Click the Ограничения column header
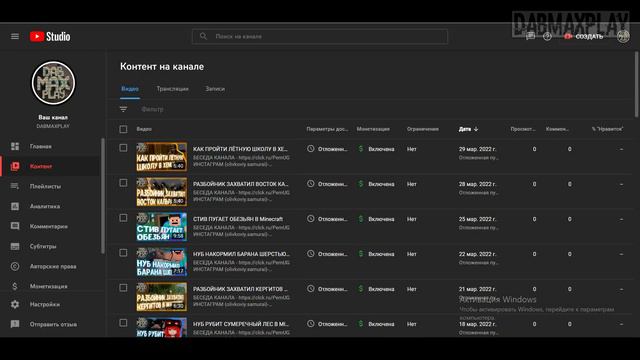This screenshot has height=360, width=640. click(422, 129)
